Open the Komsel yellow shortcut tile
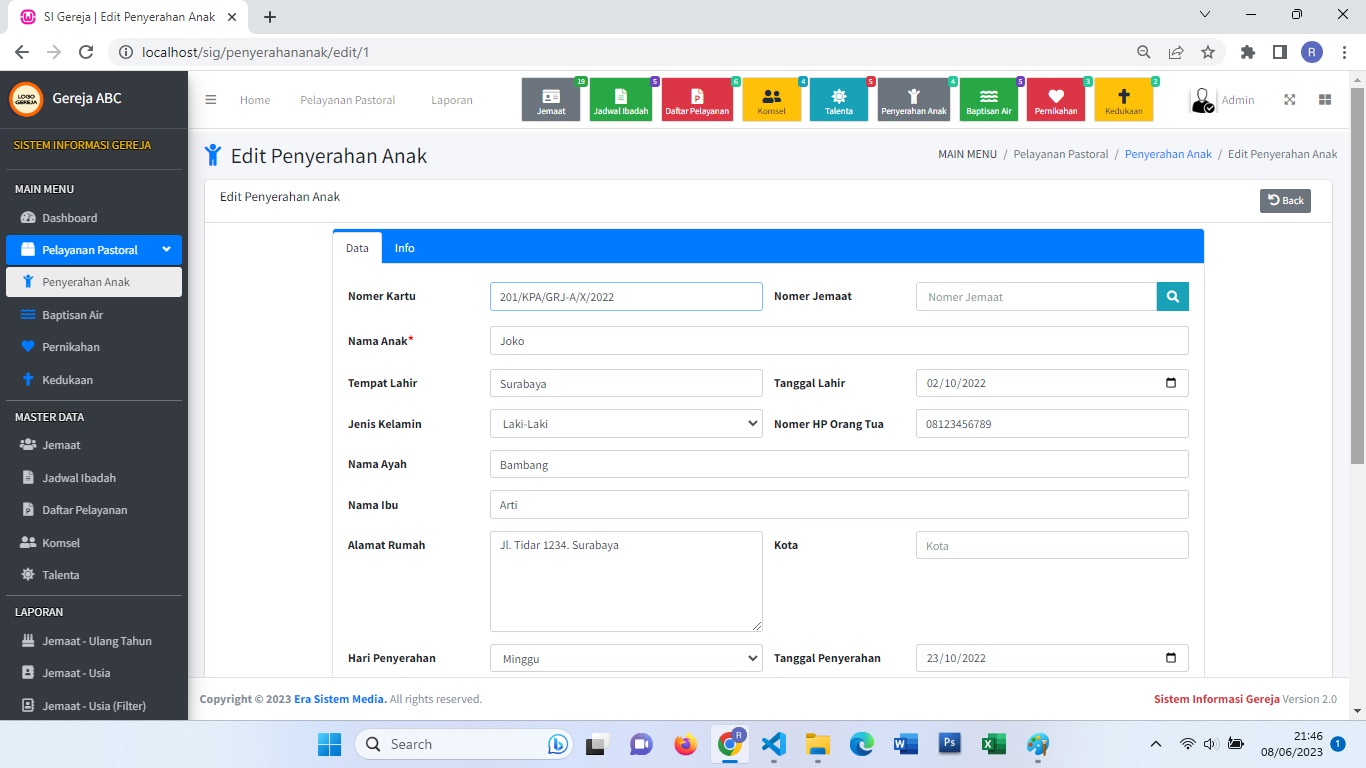1366x768 pixels. click(771, 100)
